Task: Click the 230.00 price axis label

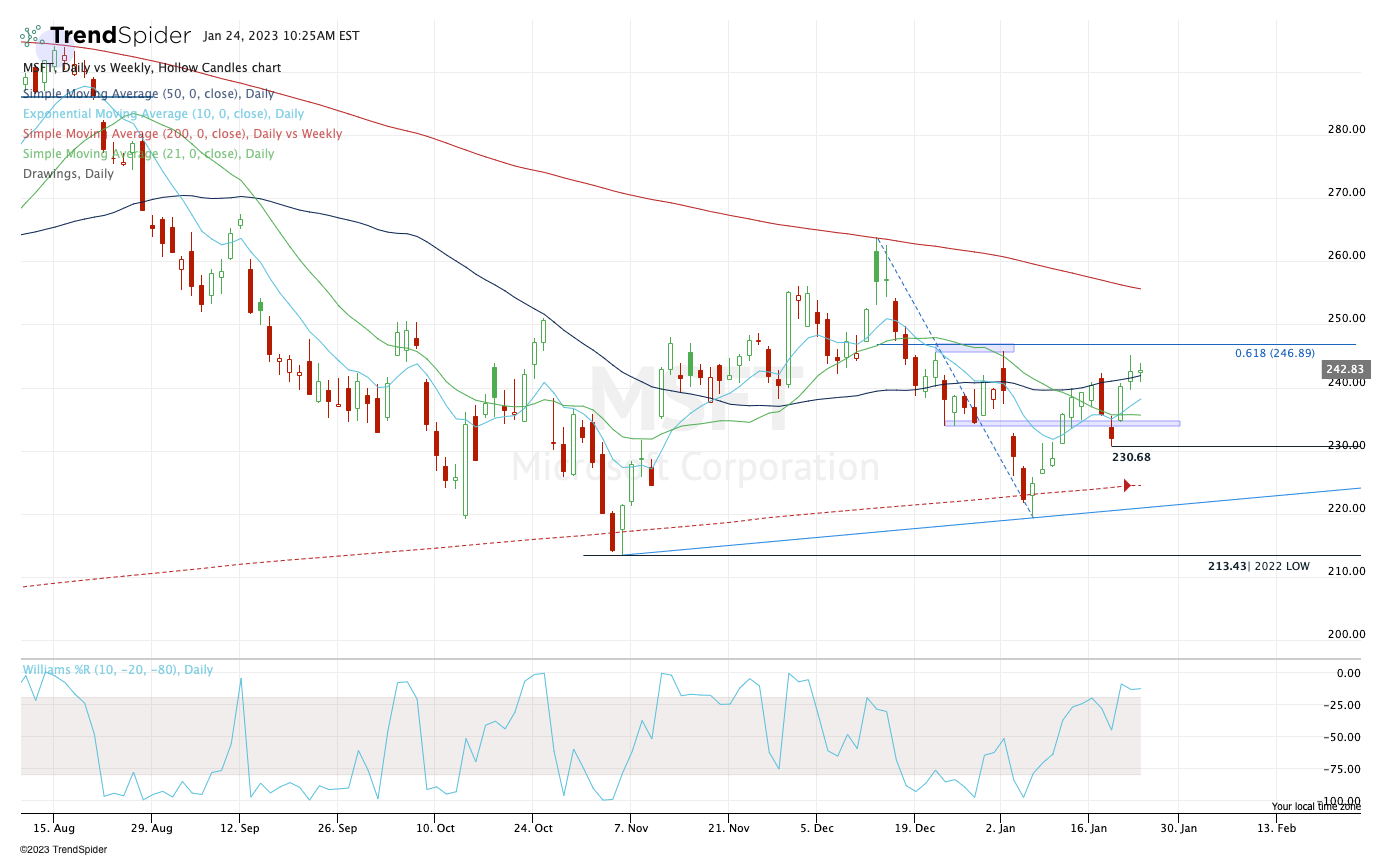Action: 1346,445
